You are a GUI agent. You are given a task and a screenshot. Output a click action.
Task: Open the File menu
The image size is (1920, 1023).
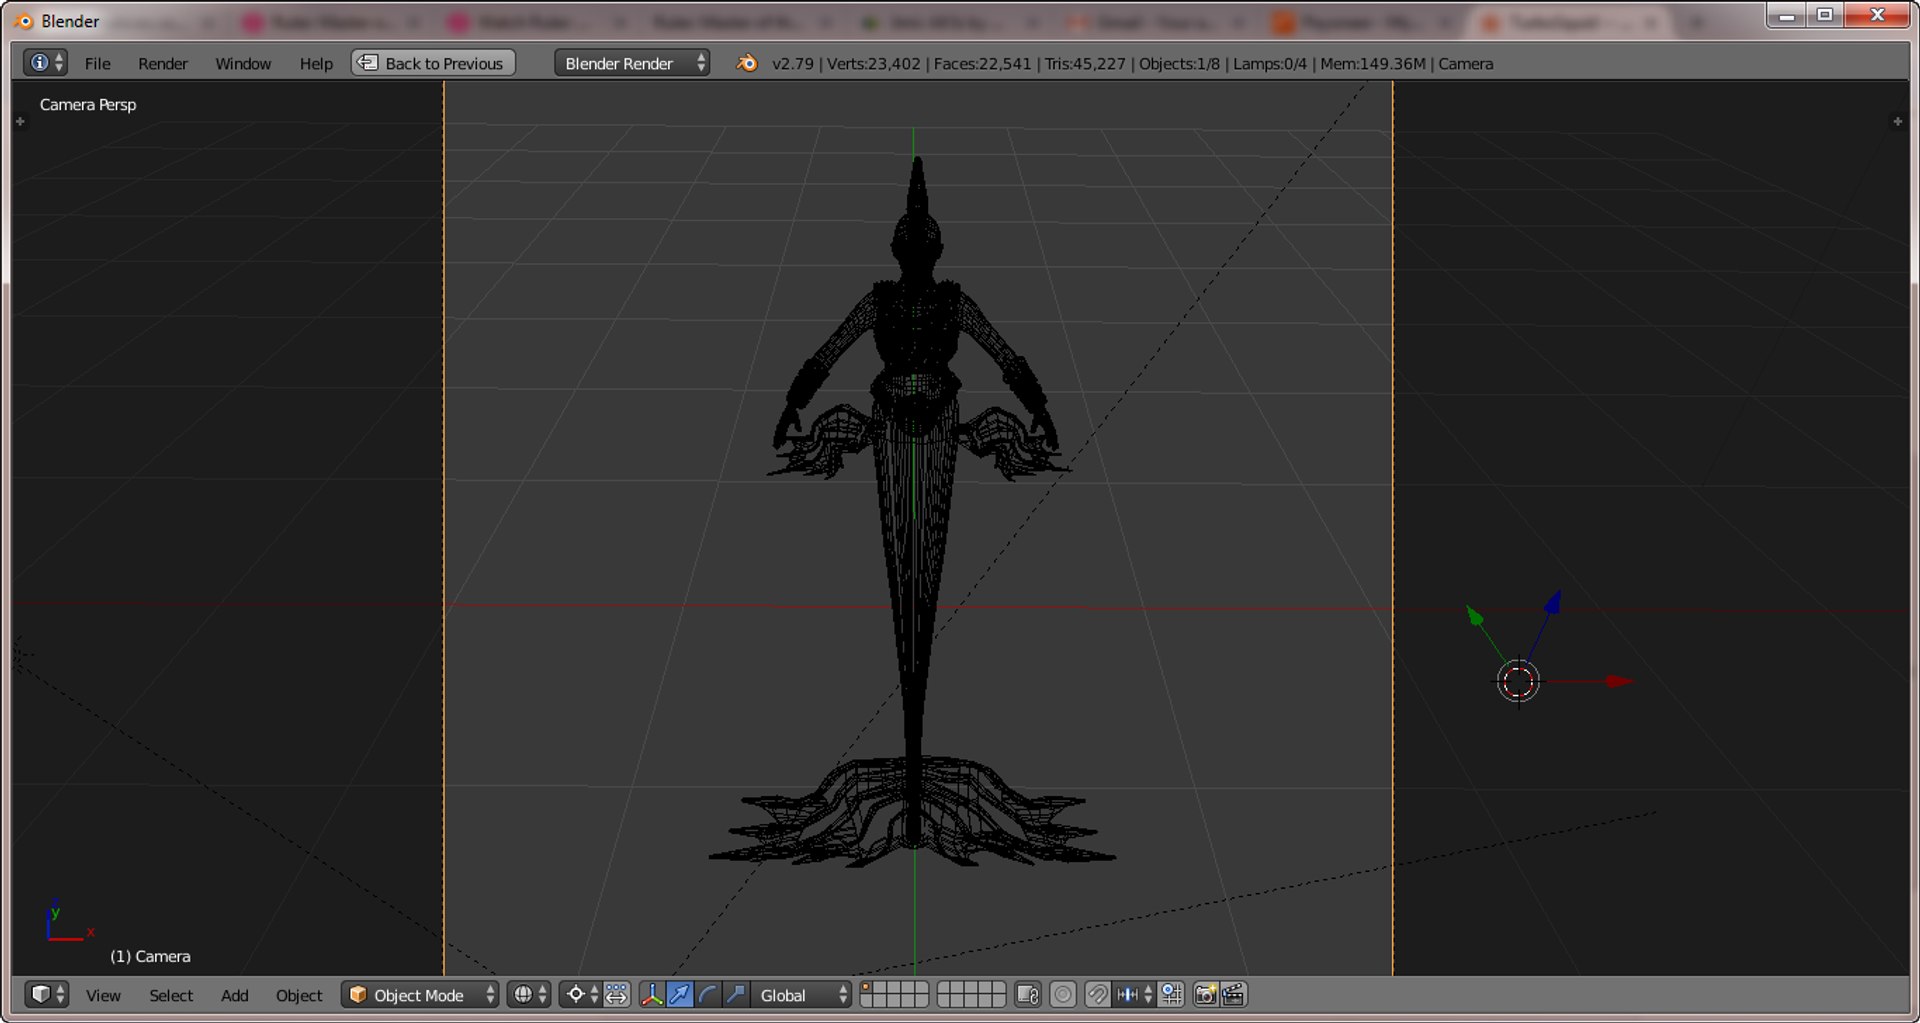pos(97,63)
